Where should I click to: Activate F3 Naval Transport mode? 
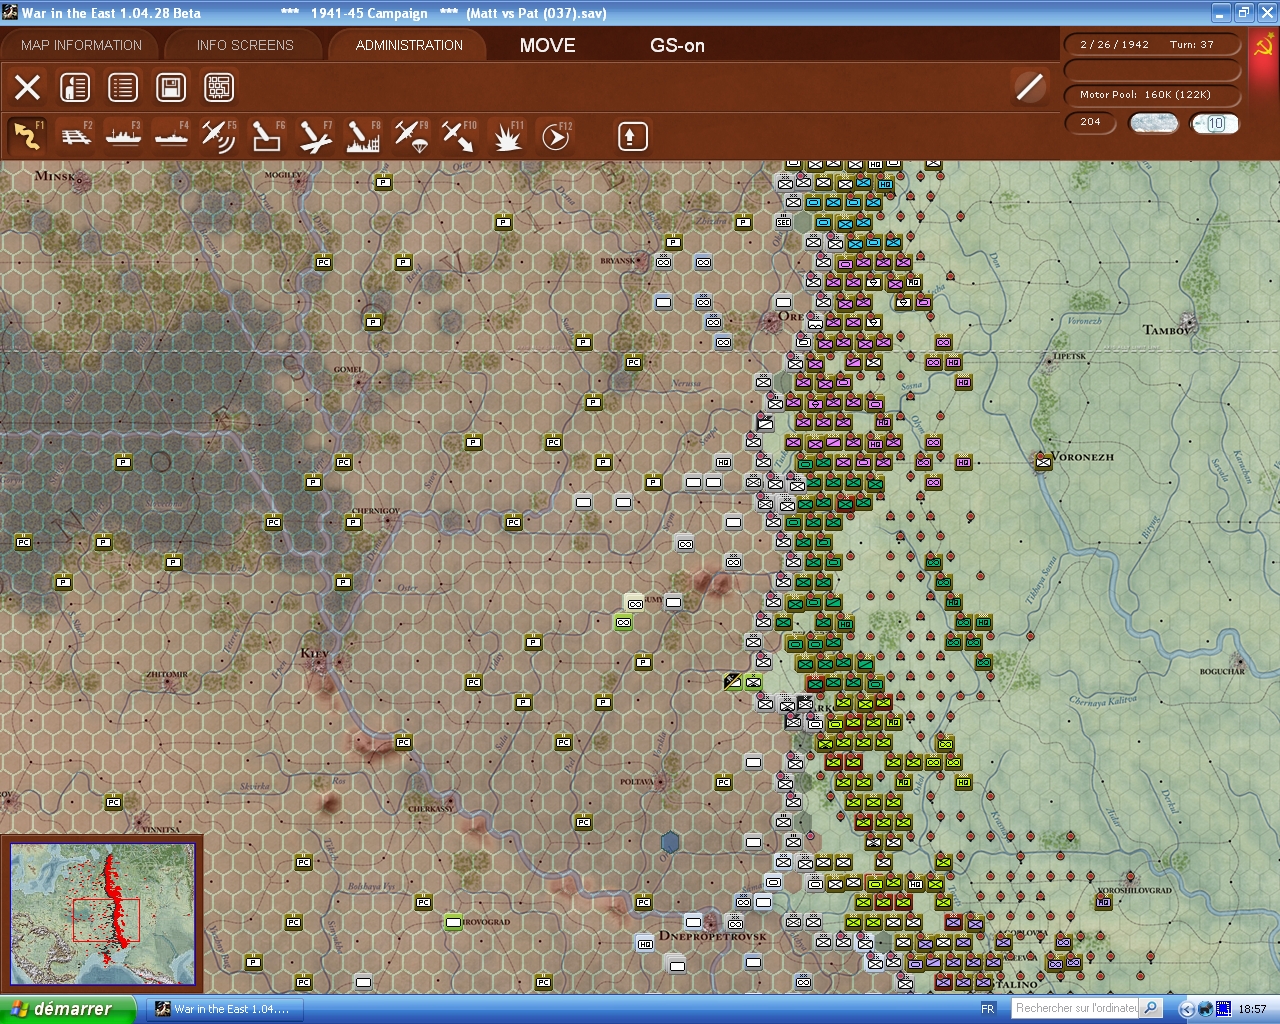(x=124, y=136)
